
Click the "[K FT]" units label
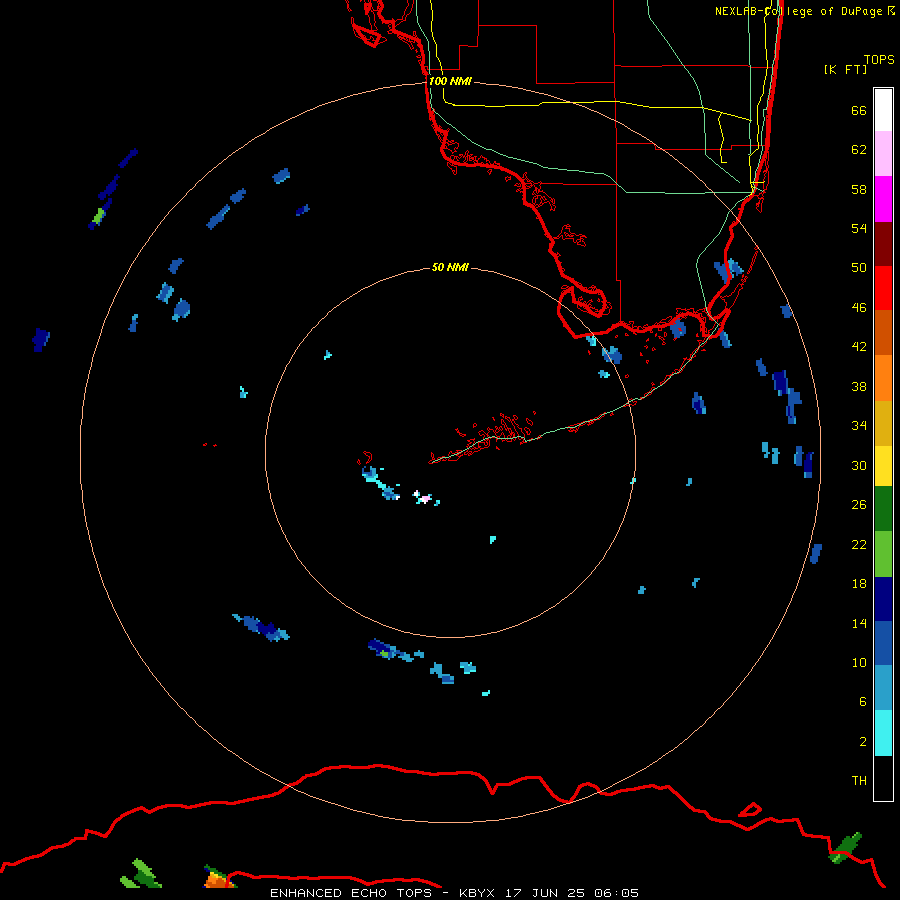click(x=845, y=70)
